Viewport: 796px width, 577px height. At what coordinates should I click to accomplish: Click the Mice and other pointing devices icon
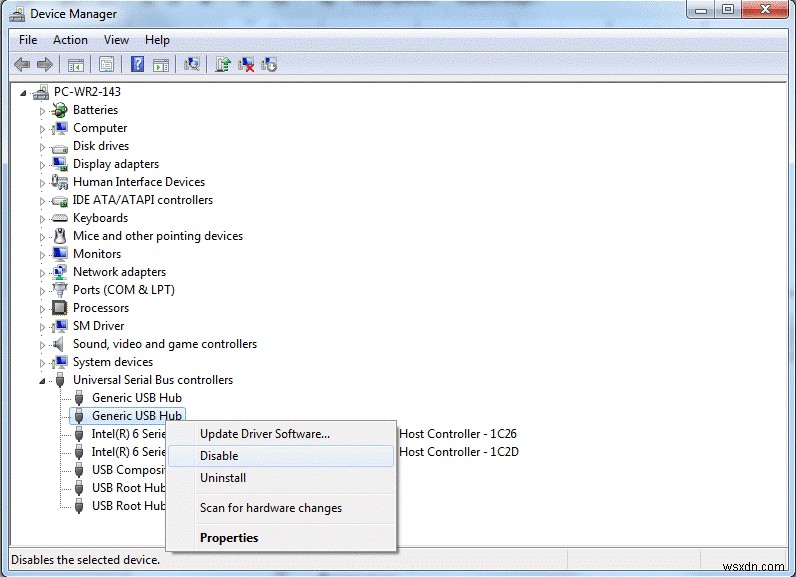[x=59, y=236]
